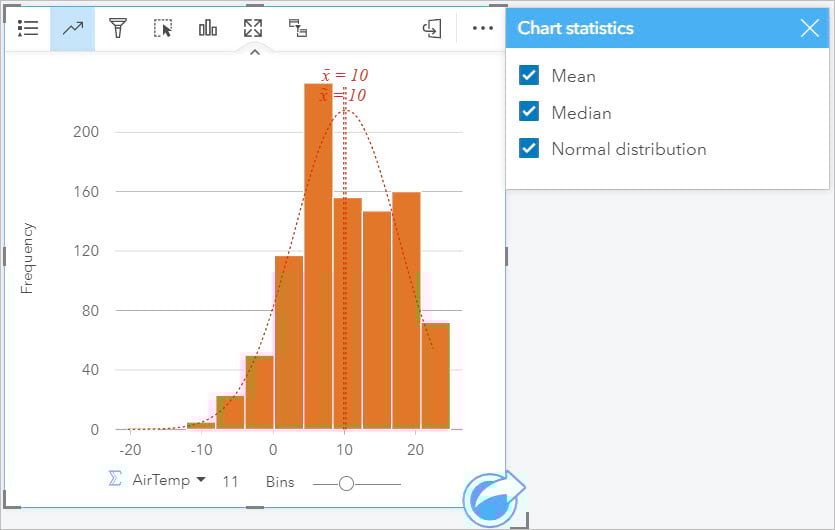835x530 pixels.
Task: Open the three-dots More options menu
Action: [482, 28]
